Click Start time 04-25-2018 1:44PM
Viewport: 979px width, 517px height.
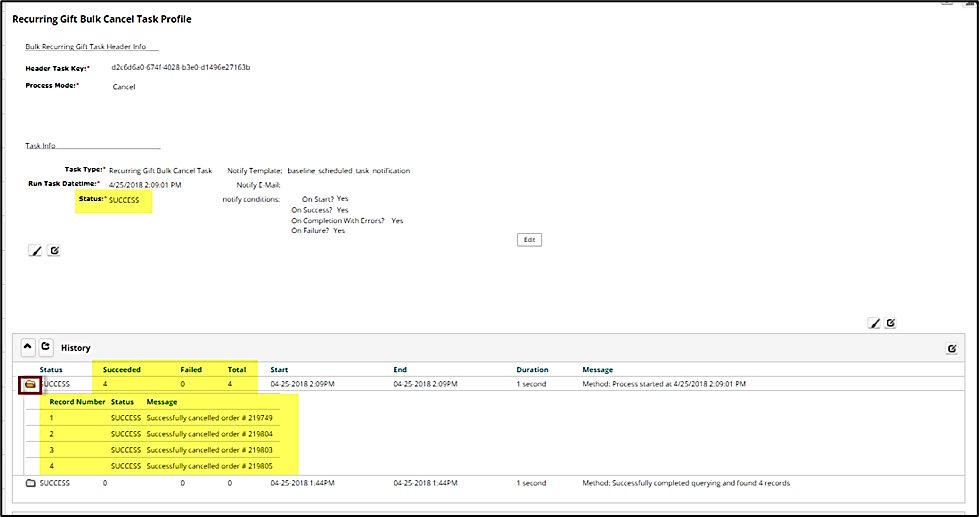pyautogui.click(x=302, y=483)
